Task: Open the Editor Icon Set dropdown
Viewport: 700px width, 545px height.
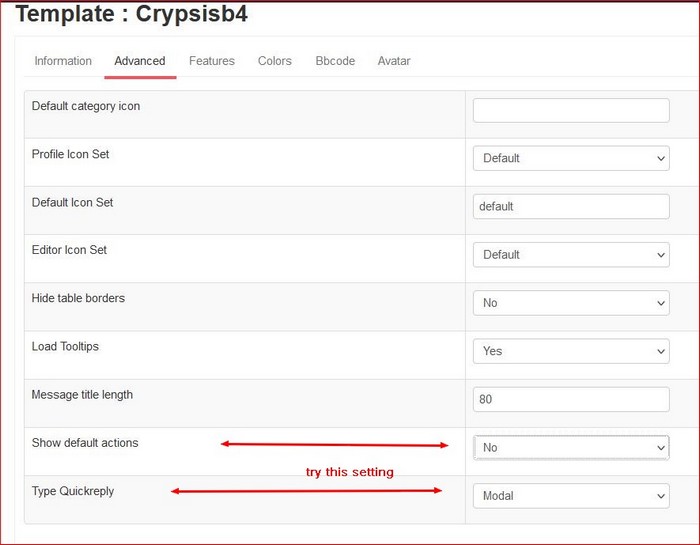Action: click(x=571, y=254)
